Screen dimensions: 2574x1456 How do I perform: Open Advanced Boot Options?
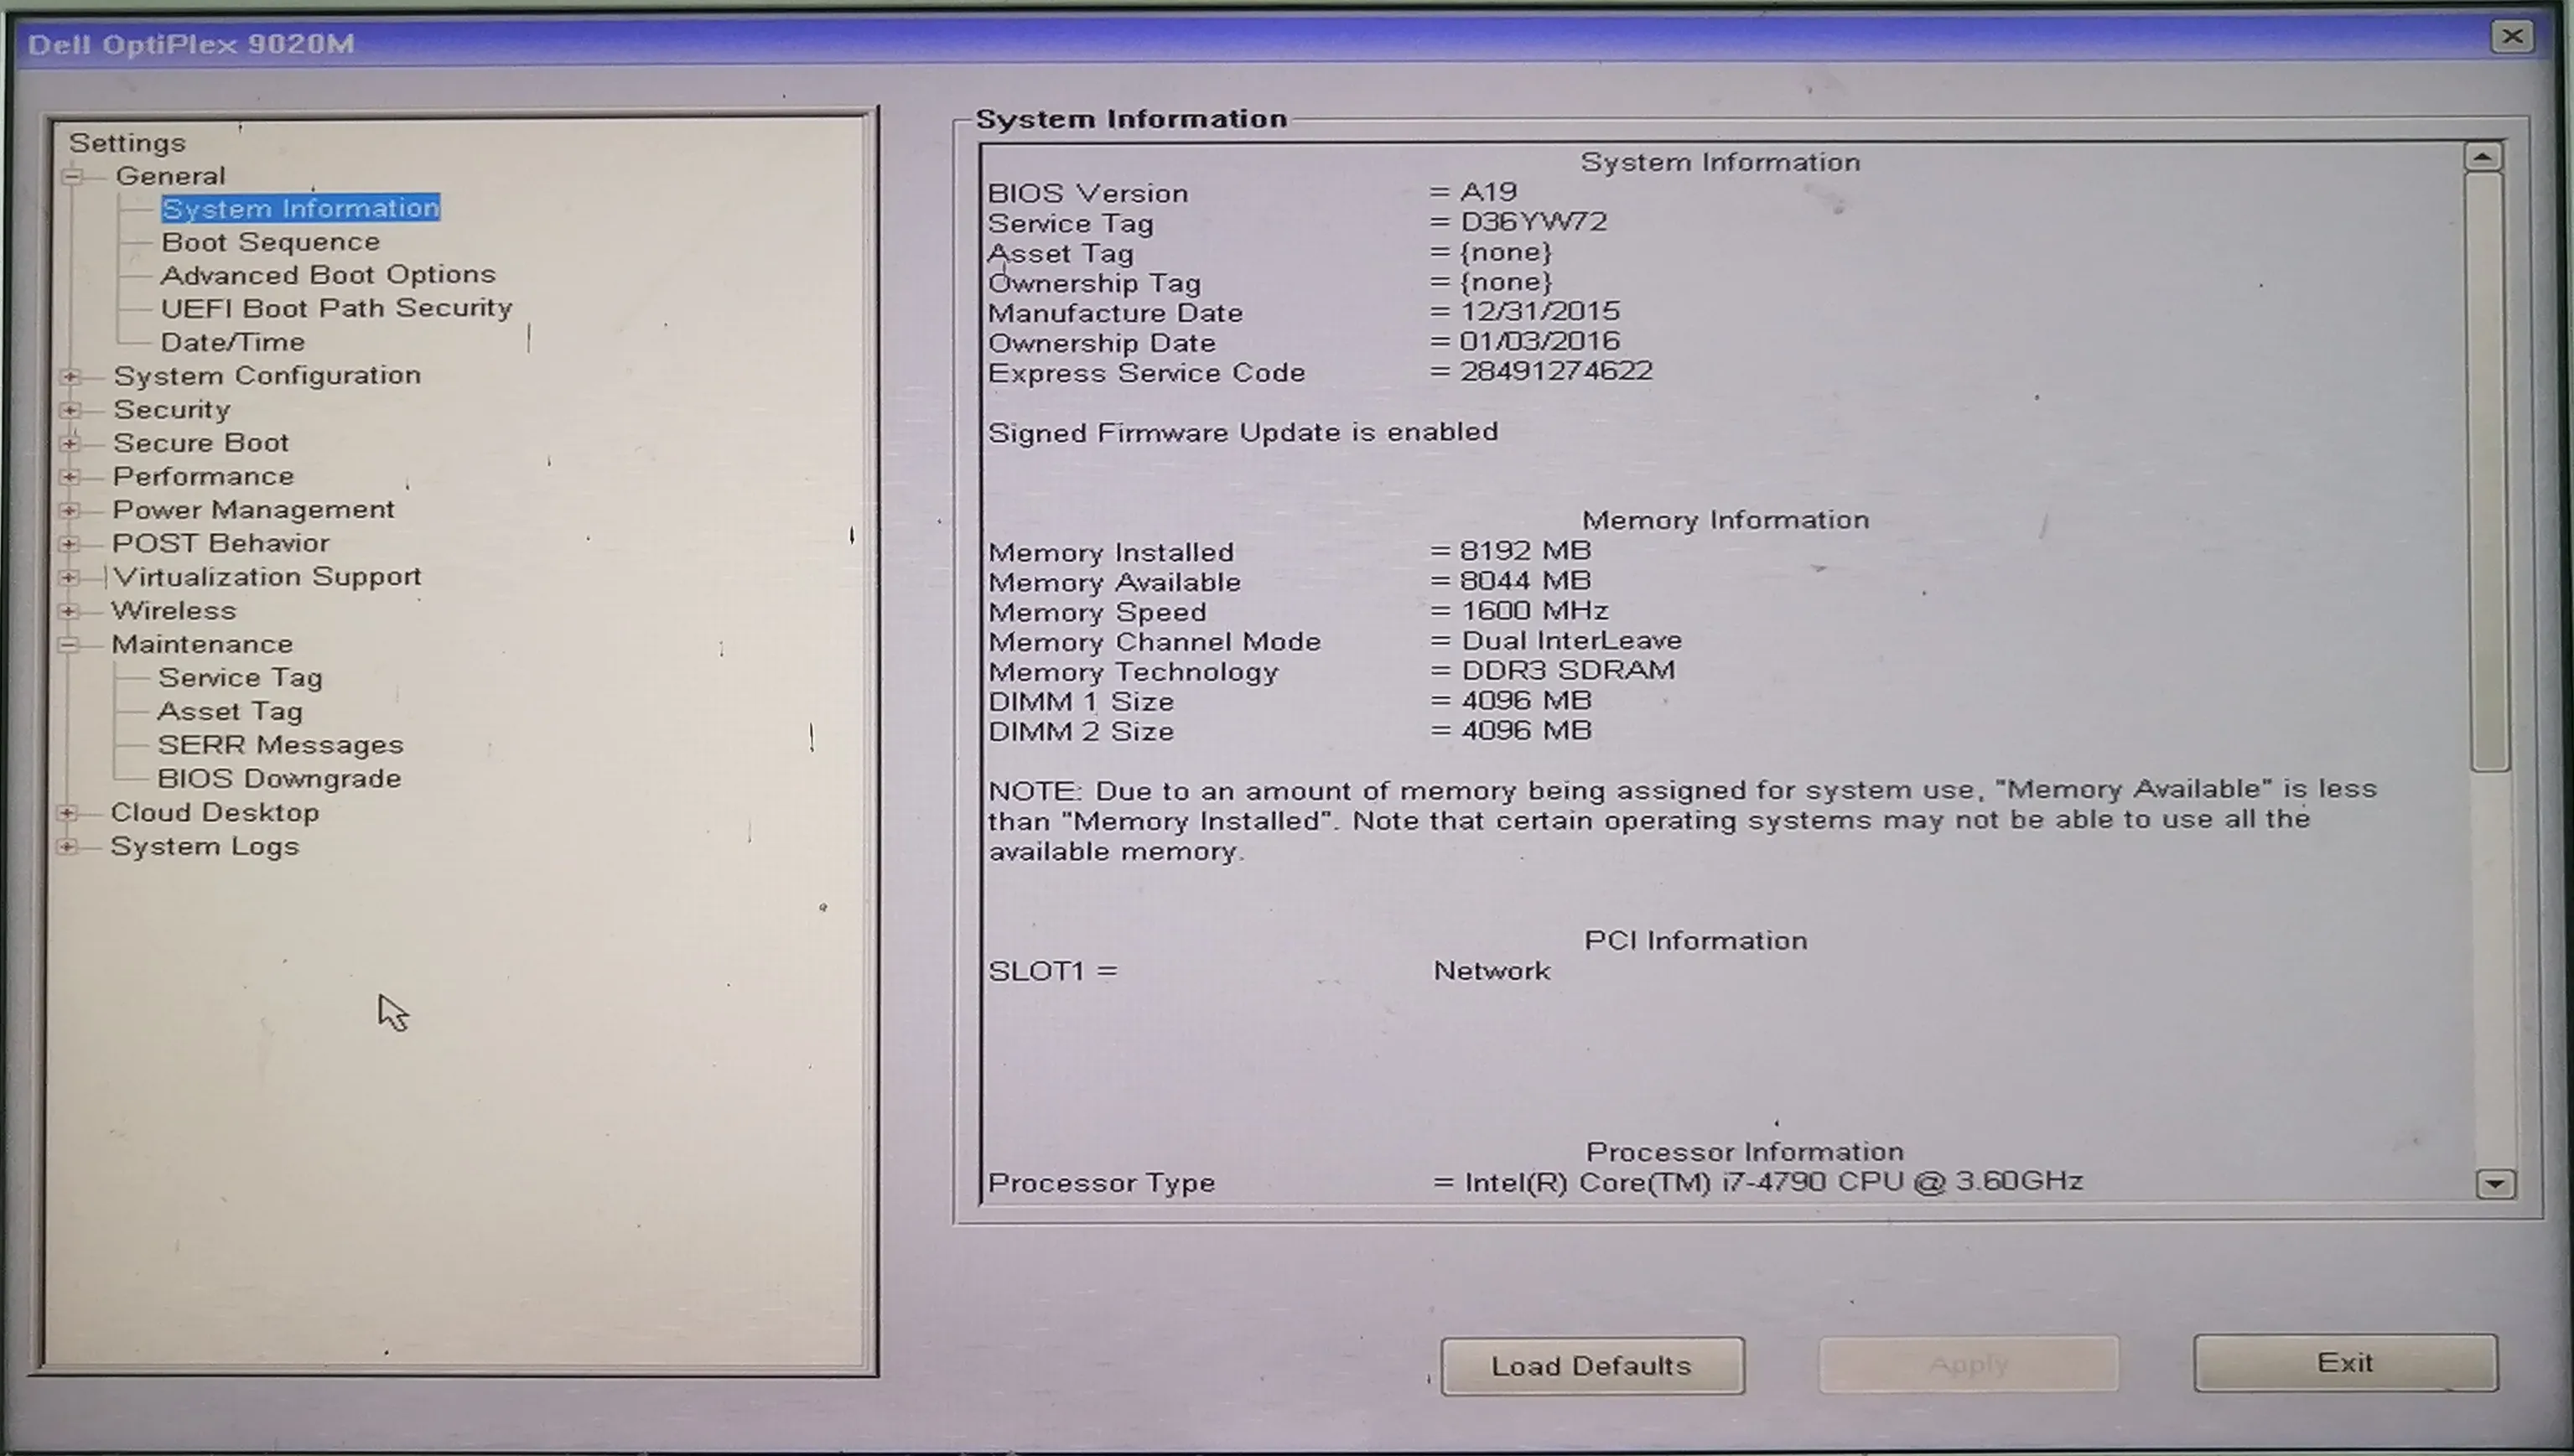[x=328, y=275]
